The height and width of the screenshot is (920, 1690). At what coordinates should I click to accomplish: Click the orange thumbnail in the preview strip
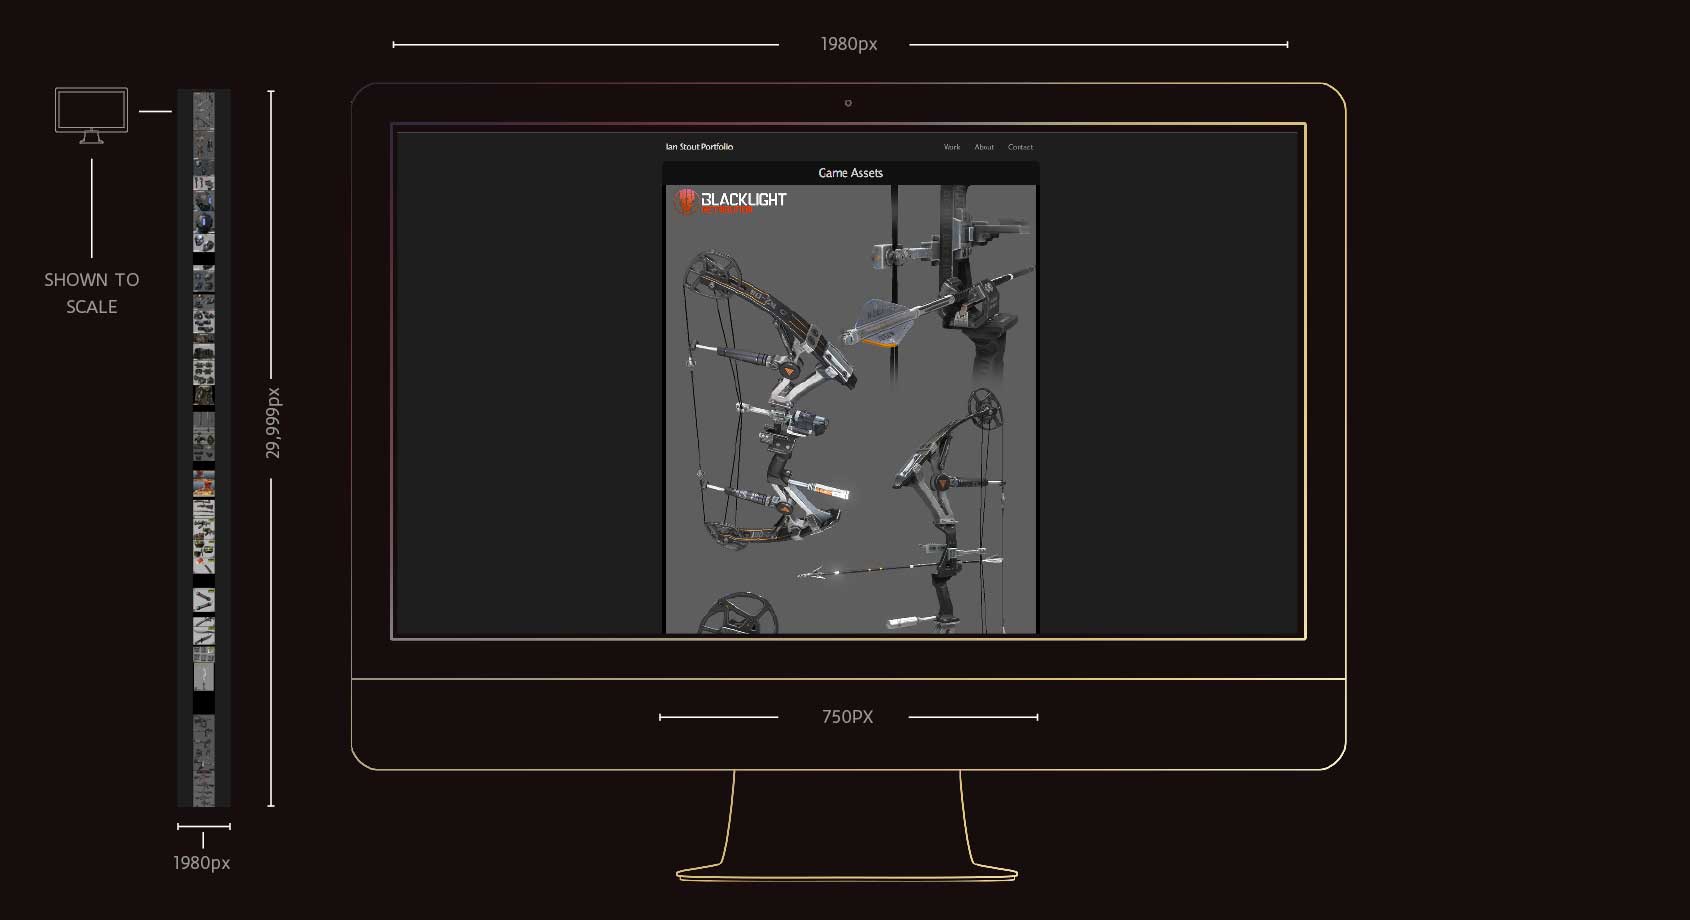[204, 485]
